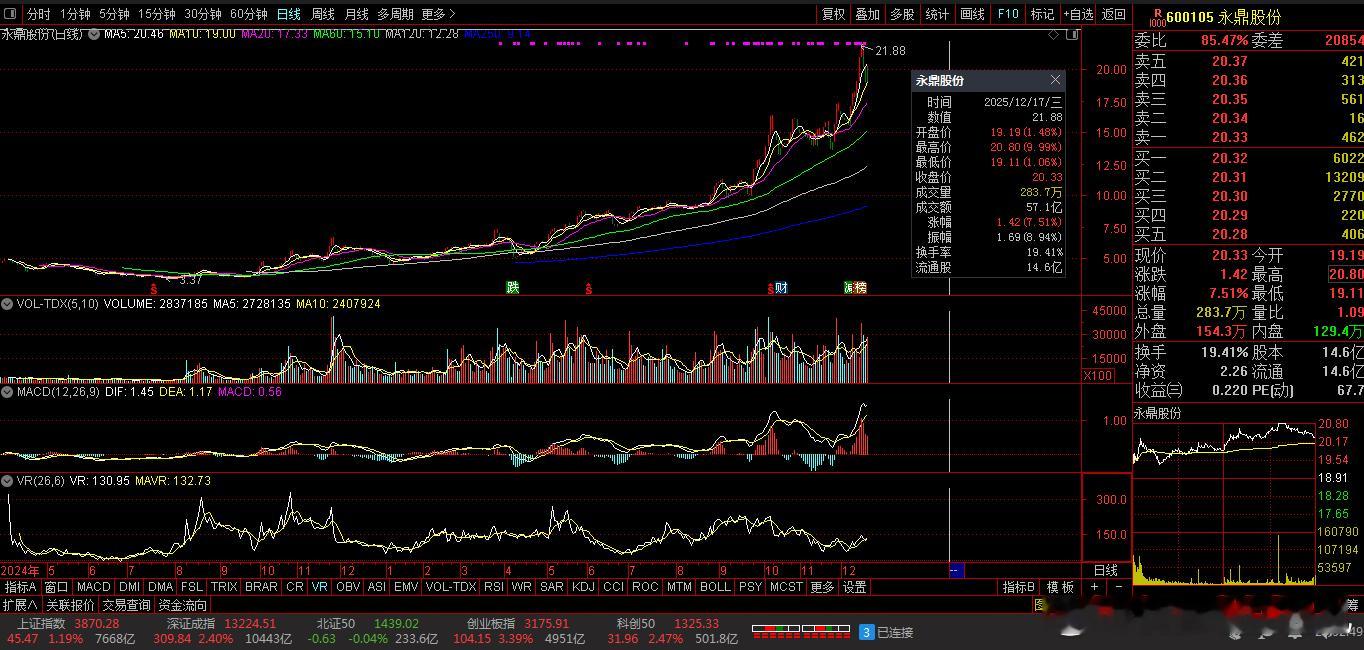This screenshot has height=650, width=1364.
Task: Choose the CR indicator tab
Action: pos(295,587)
